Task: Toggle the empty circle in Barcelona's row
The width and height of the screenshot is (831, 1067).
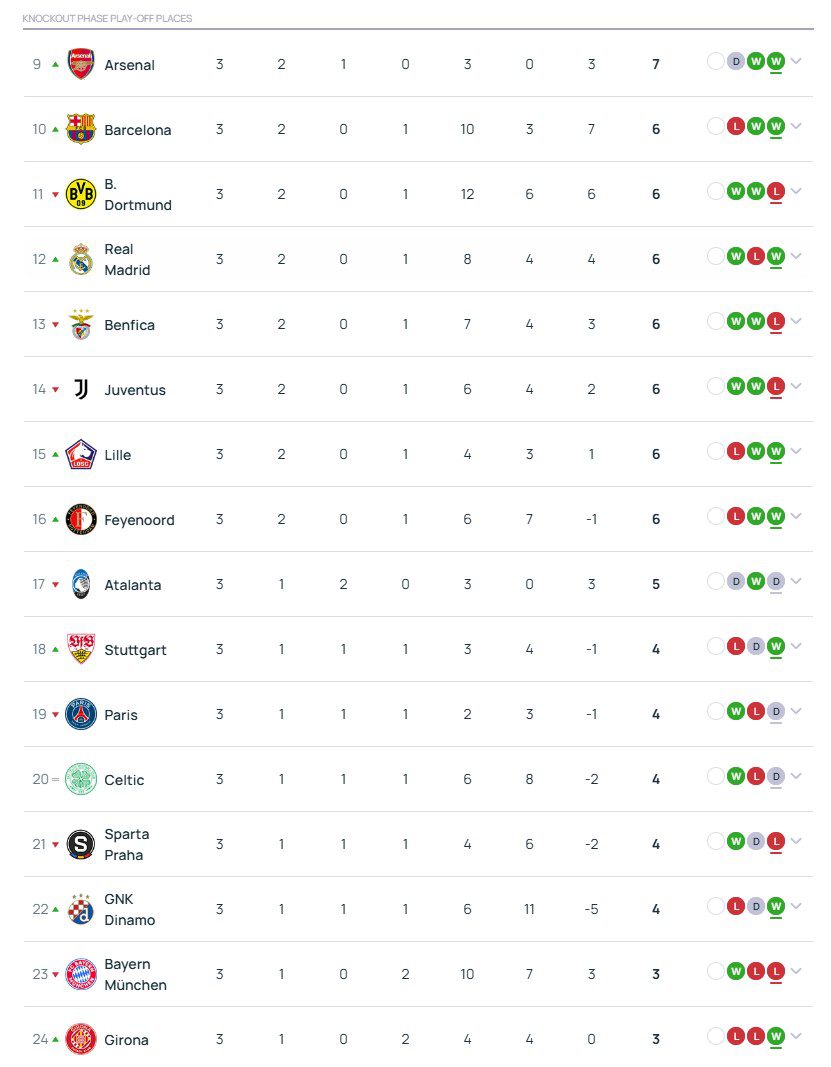Action: click(x=715, y=126)
